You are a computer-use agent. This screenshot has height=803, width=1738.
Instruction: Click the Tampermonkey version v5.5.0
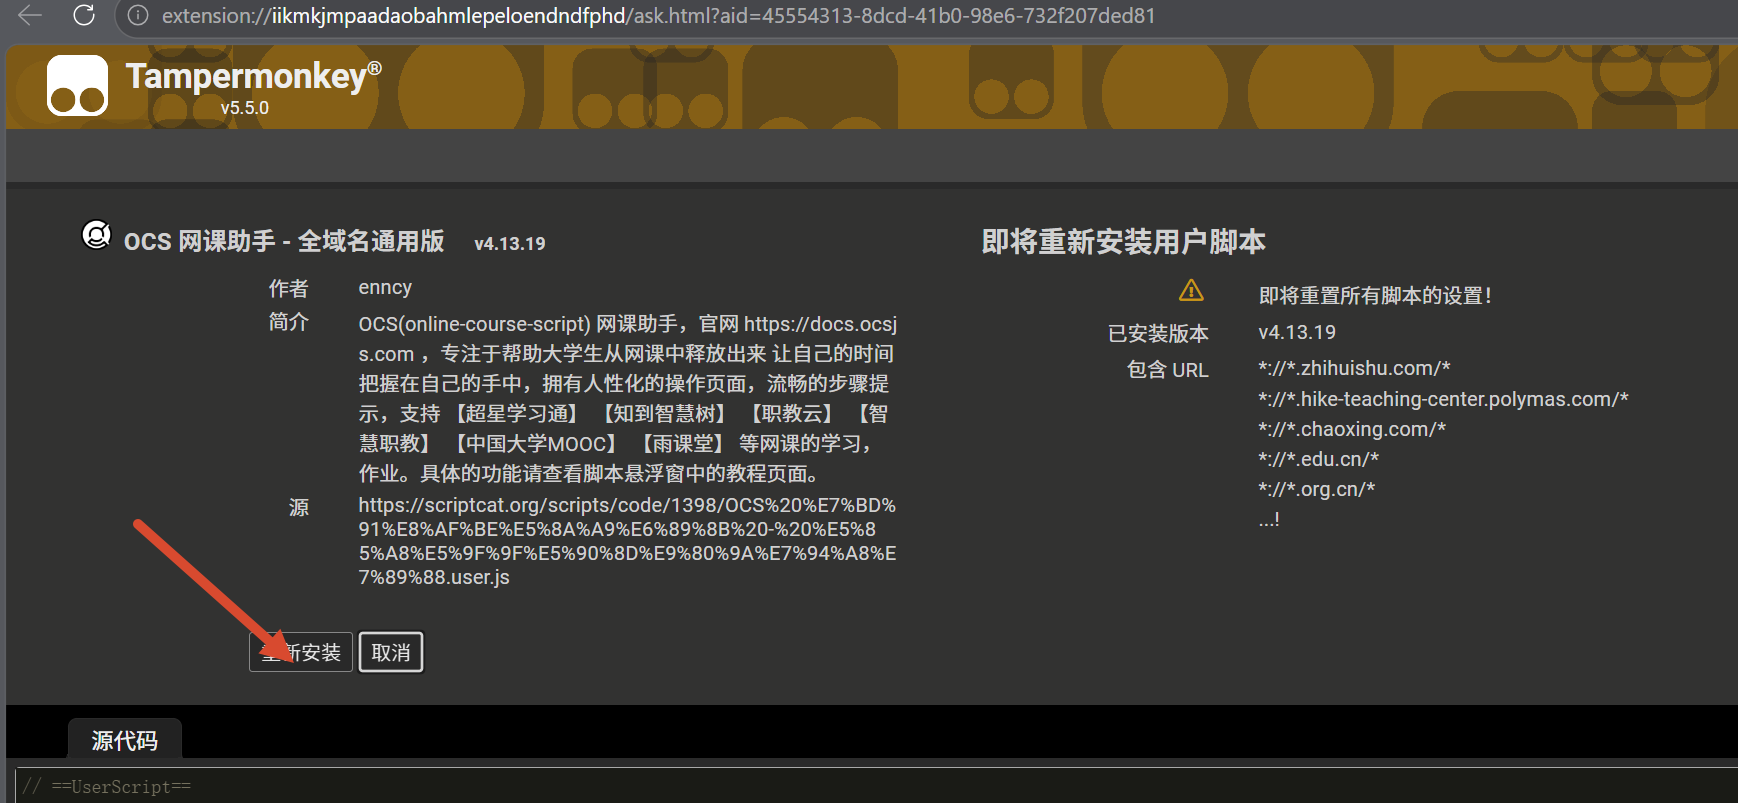[245, 108]
